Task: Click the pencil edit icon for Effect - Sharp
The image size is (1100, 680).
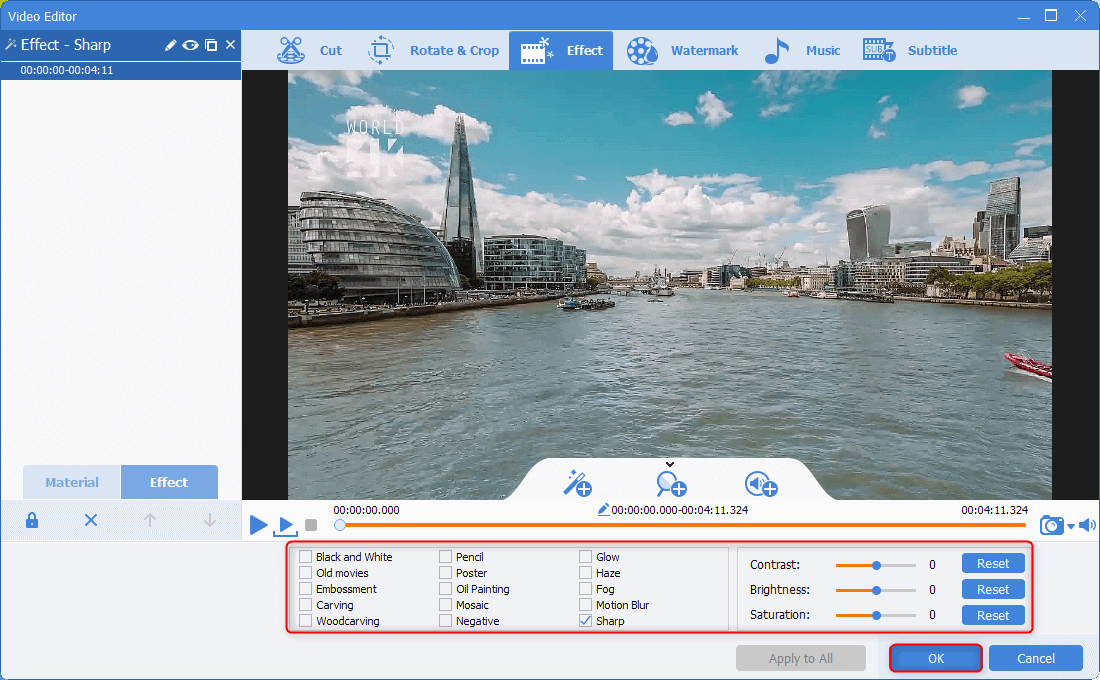Action: coord(170,45)
